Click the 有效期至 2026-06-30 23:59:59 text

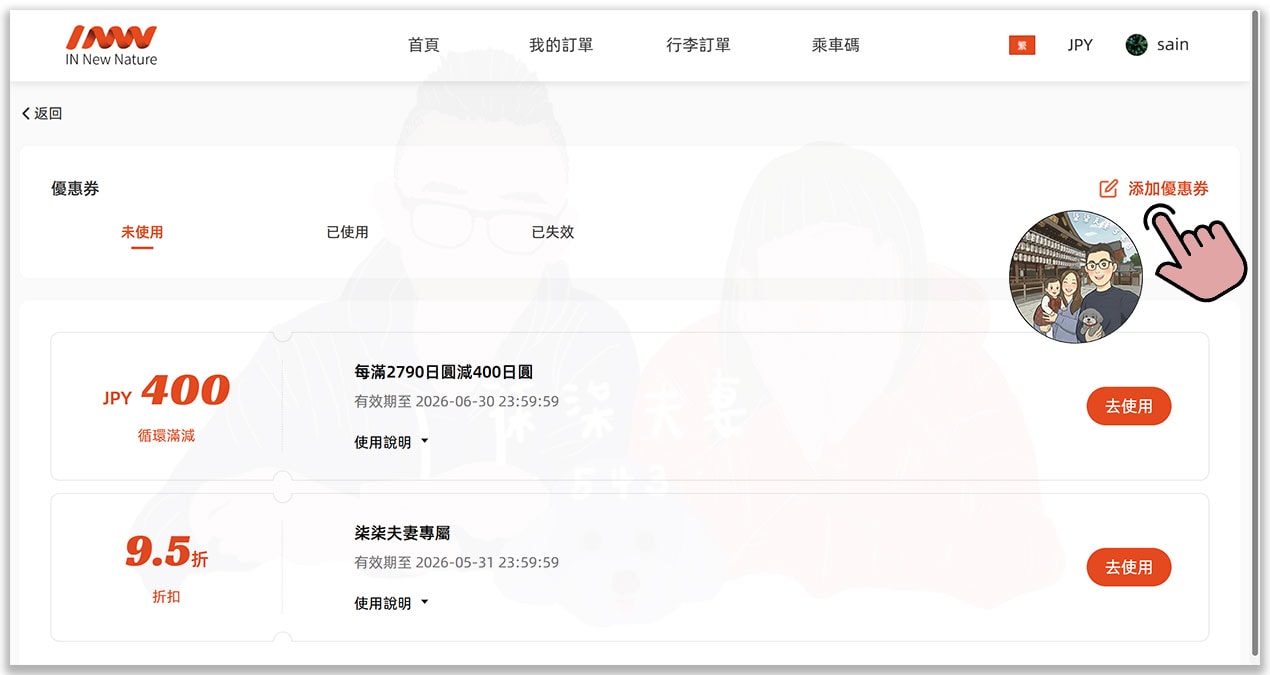(456, 402)
